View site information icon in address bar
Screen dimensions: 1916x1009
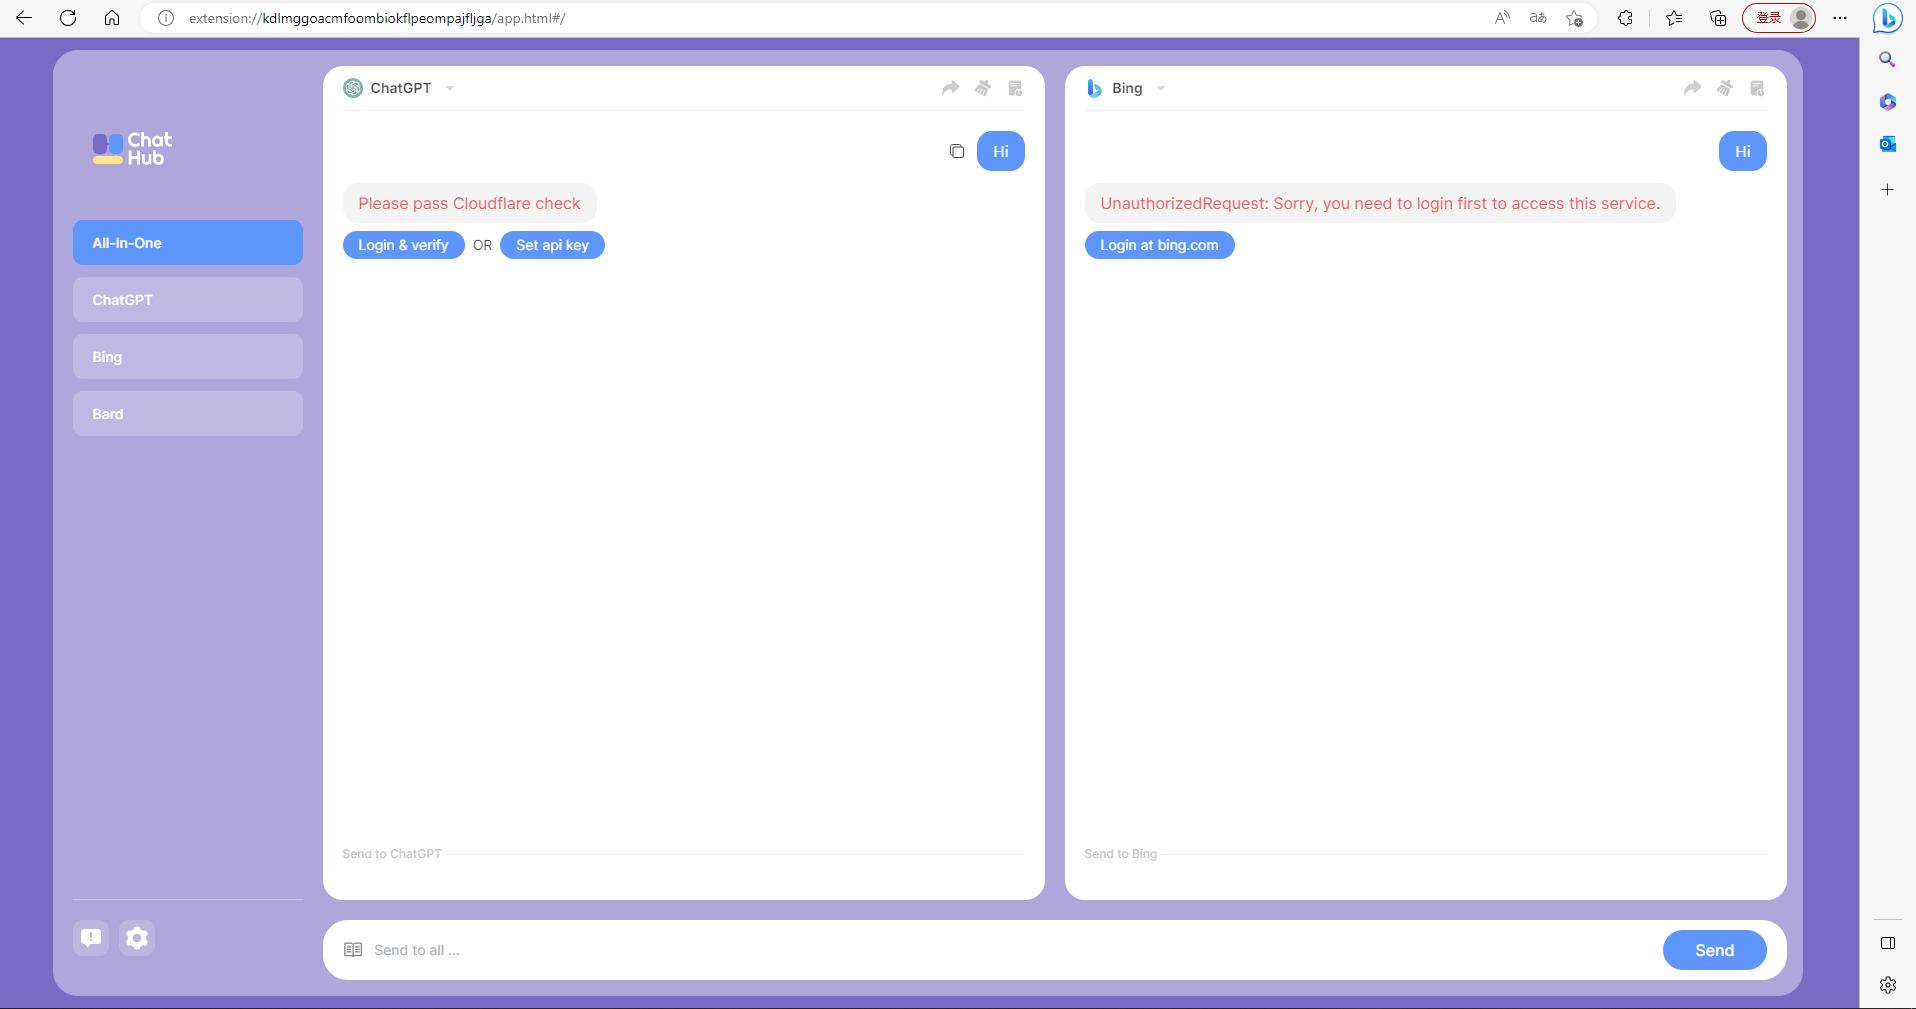click(x=166, y=18)
